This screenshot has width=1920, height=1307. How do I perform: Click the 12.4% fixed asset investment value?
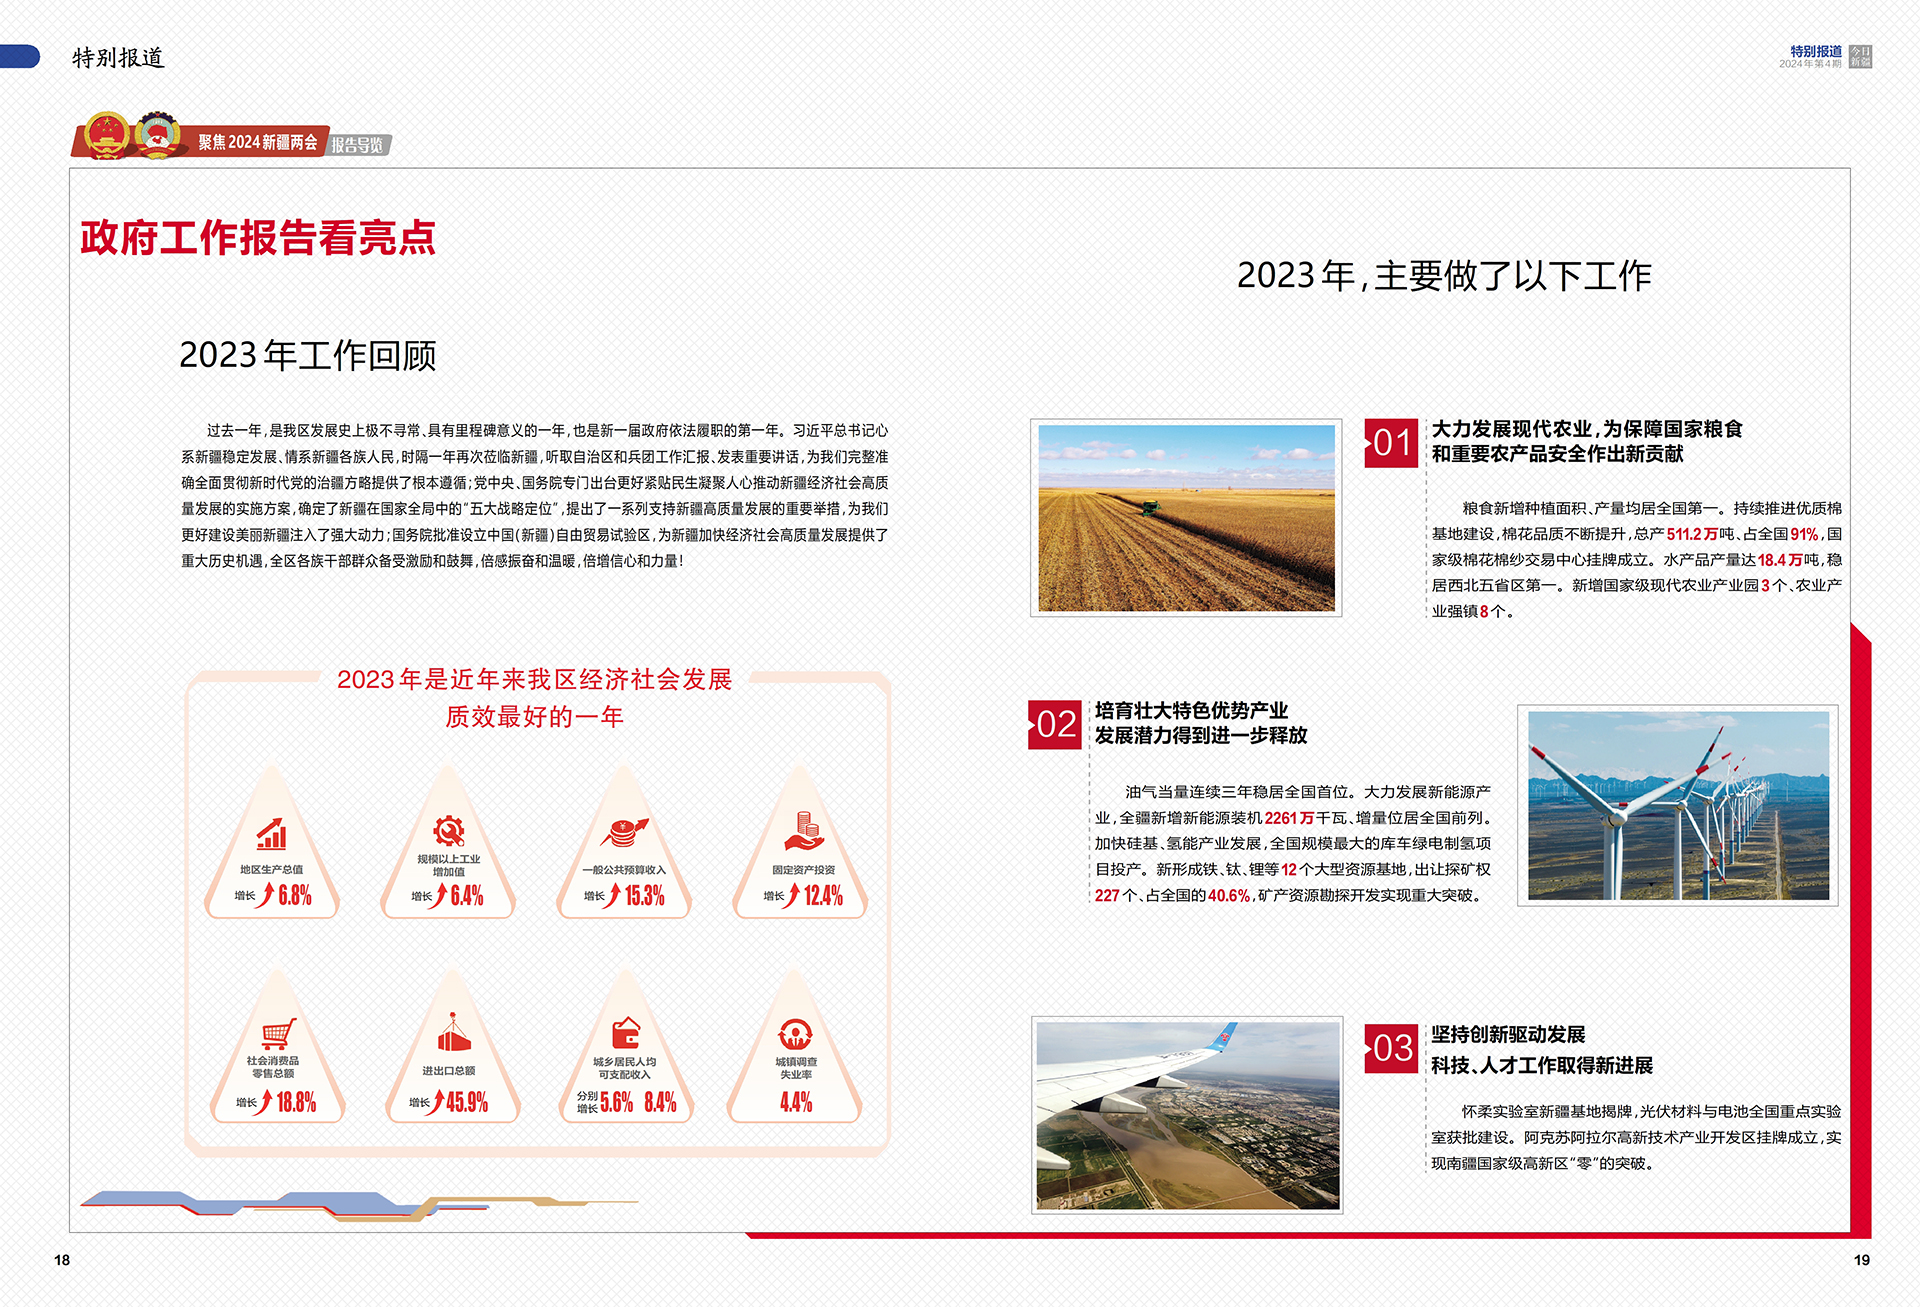(x=823, y=895)
